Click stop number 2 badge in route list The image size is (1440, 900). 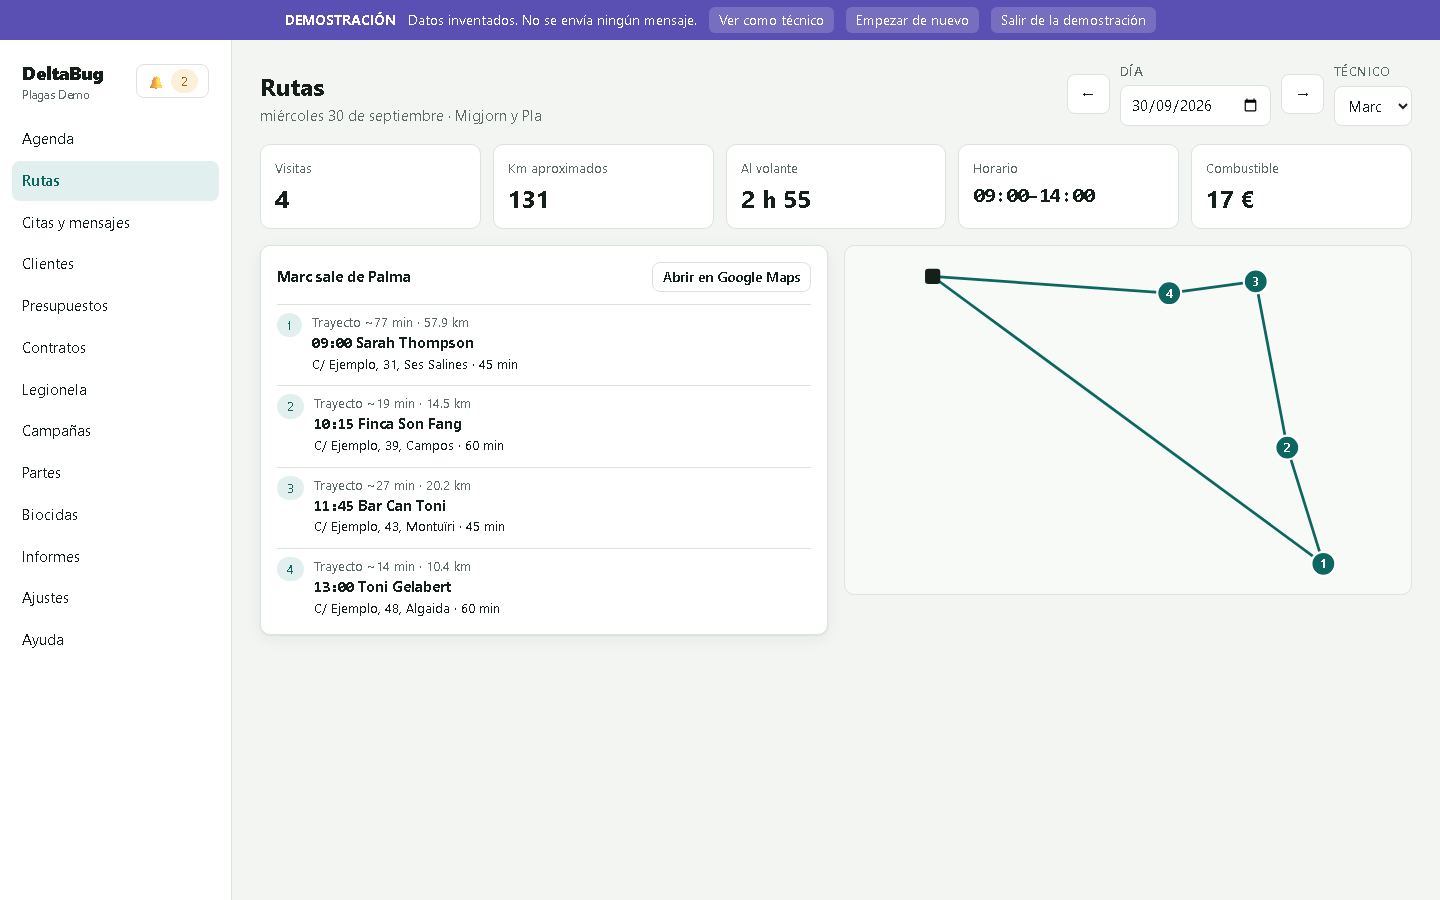pos(290,407)
